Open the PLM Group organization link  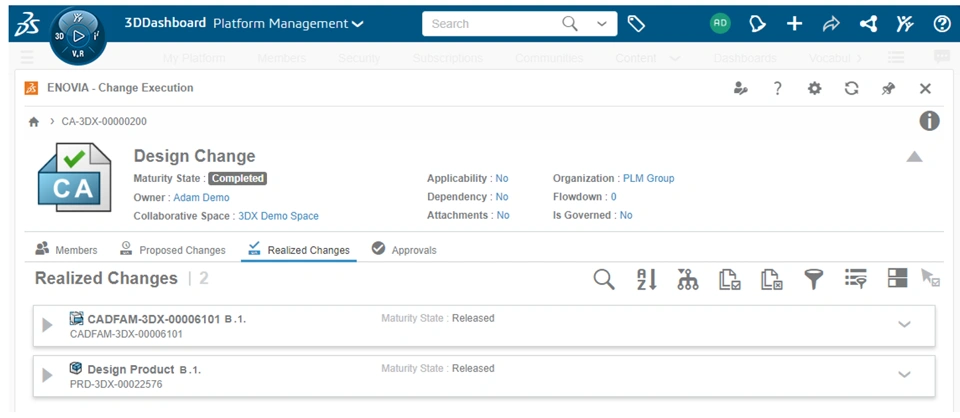pos(648,179)
